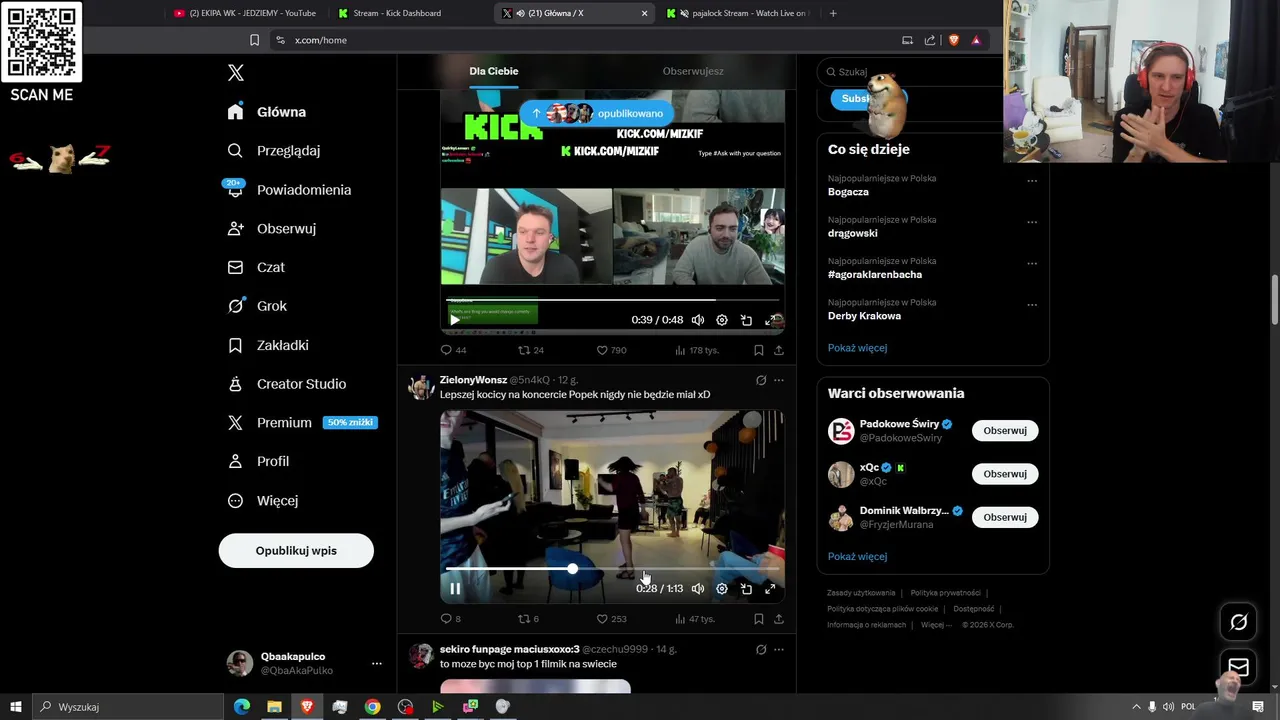Like the post with 253 likes
Viewport: 1280px width, 720px height.
tap(611, 619)
